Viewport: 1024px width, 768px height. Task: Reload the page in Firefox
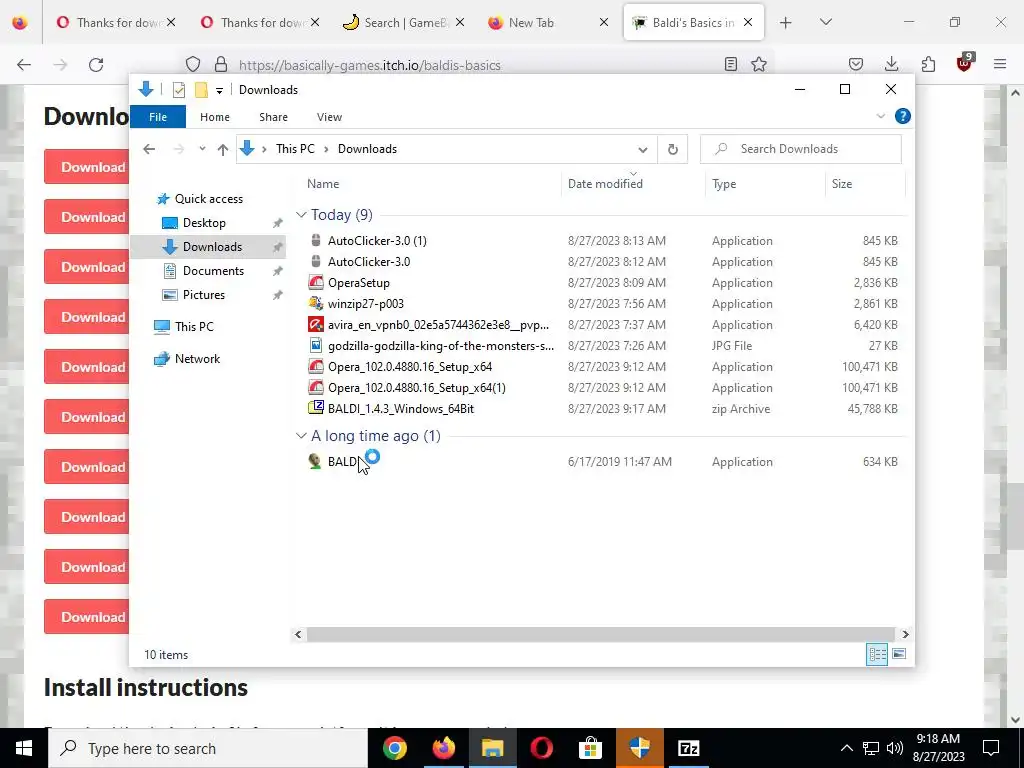(x=96, y=65)
